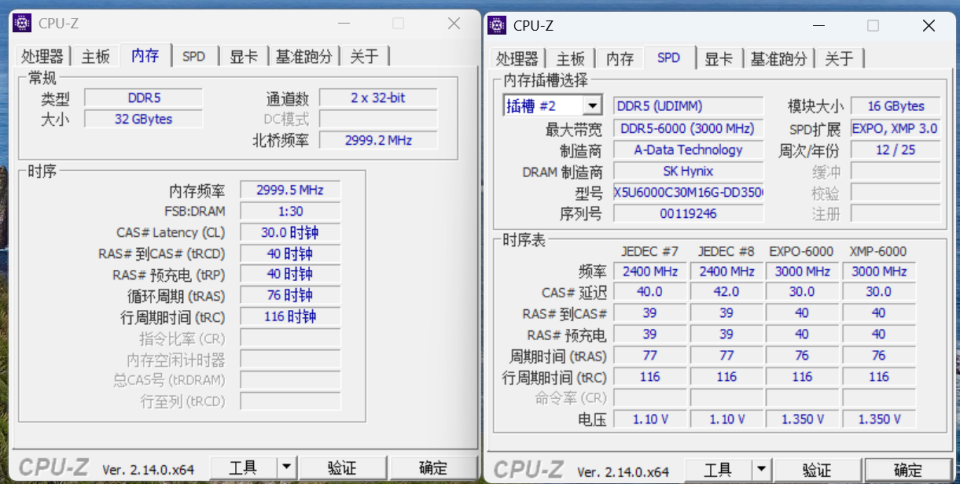The height and width of the screenshot is (484, 960).
Task: Click the 内存频率 2999.5 MHz field
Action: pyautogui.click(x=290, y=190)
